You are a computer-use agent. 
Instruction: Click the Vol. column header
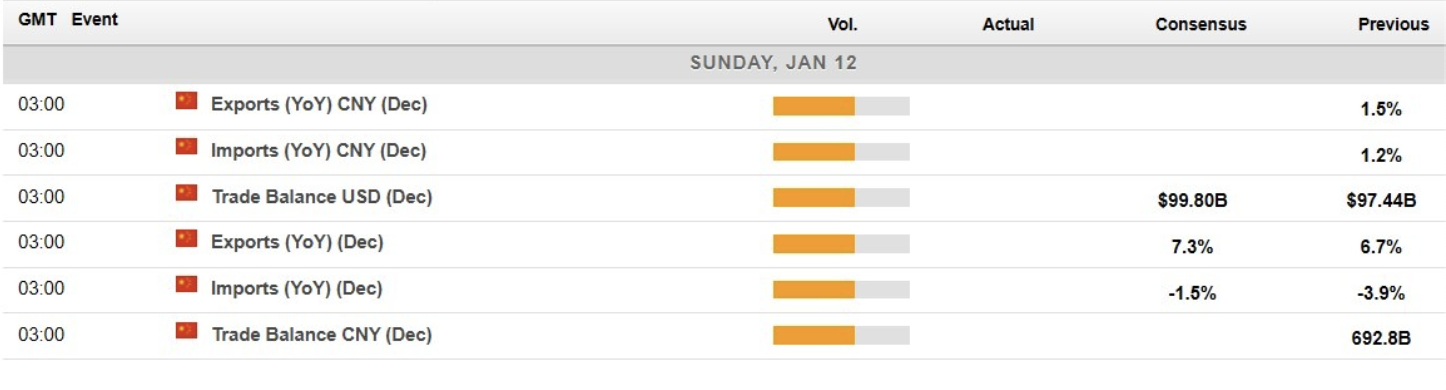842,24
